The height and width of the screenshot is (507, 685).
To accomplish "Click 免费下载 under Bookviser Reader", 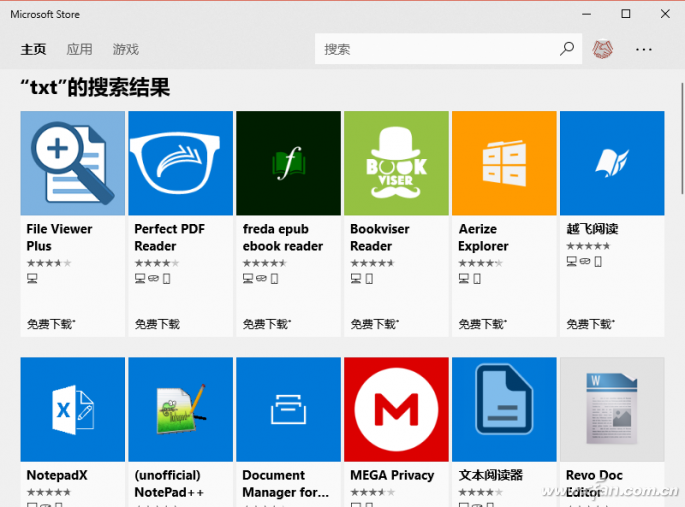I will tap(375, 324).
